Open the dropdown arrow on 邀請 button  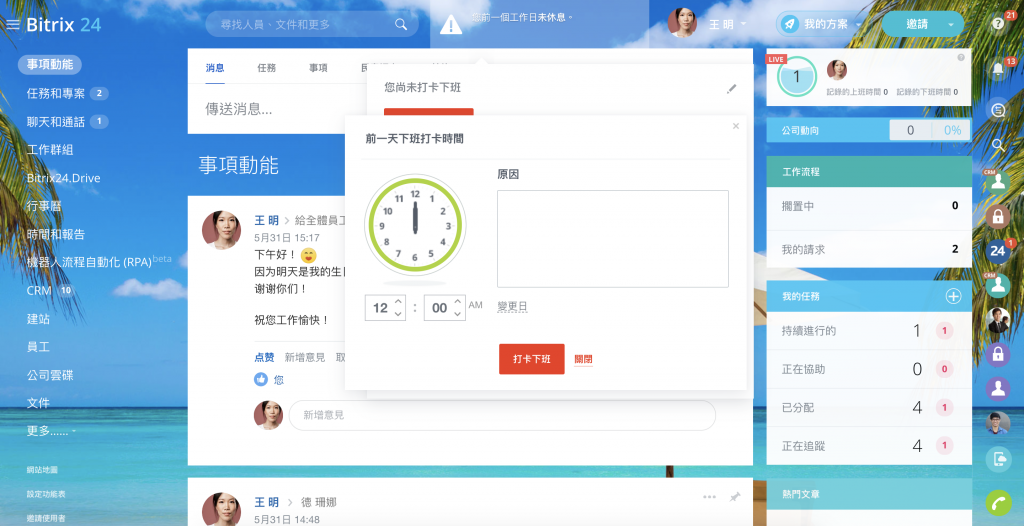(x=951, y=25)
